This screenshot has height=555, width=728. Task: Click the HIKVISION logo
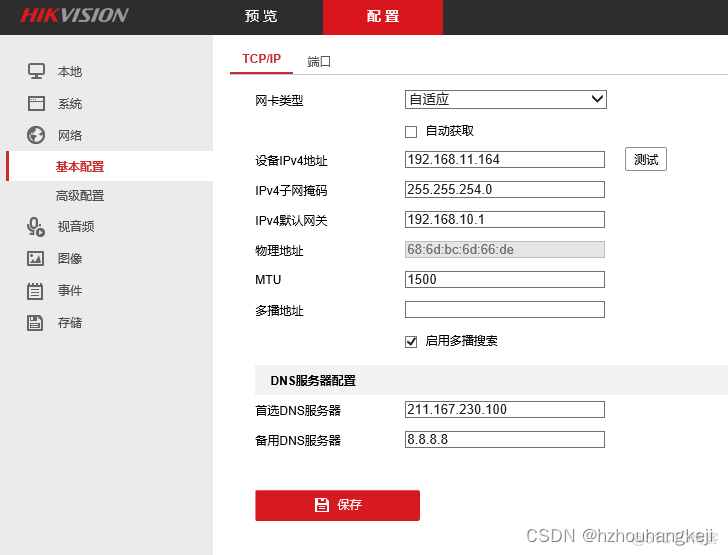pyautogui.click(x=74, y=15)
